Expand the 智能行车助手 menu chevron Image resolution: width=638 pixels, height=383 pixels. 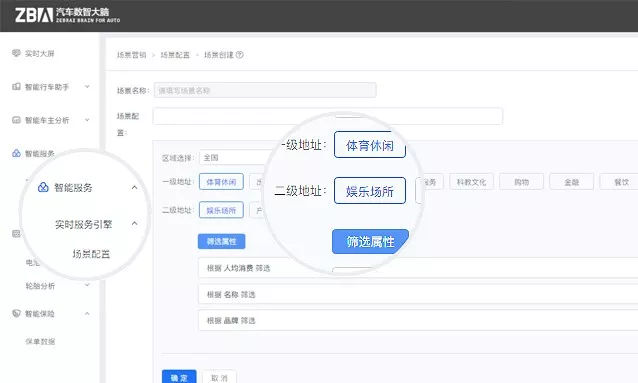87,87
